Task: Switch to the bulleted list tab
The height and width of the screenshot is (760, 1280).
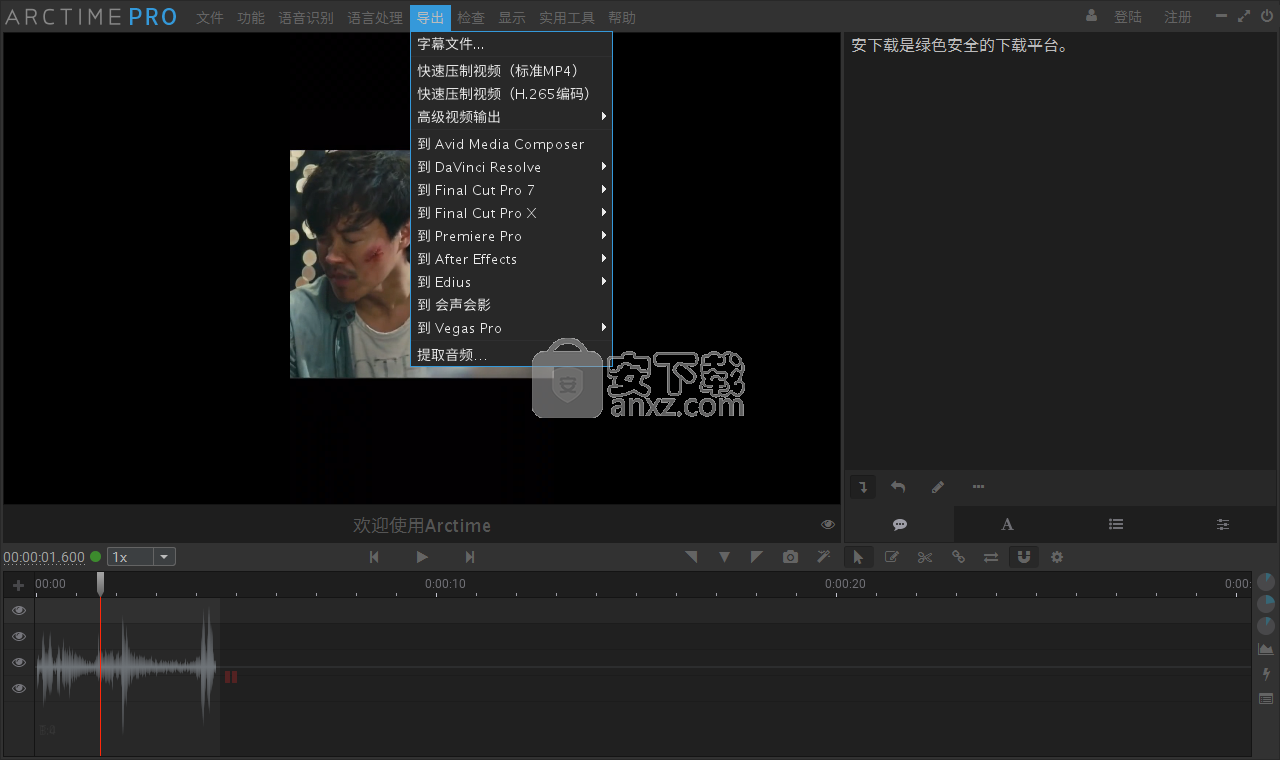Action: 1116,524
